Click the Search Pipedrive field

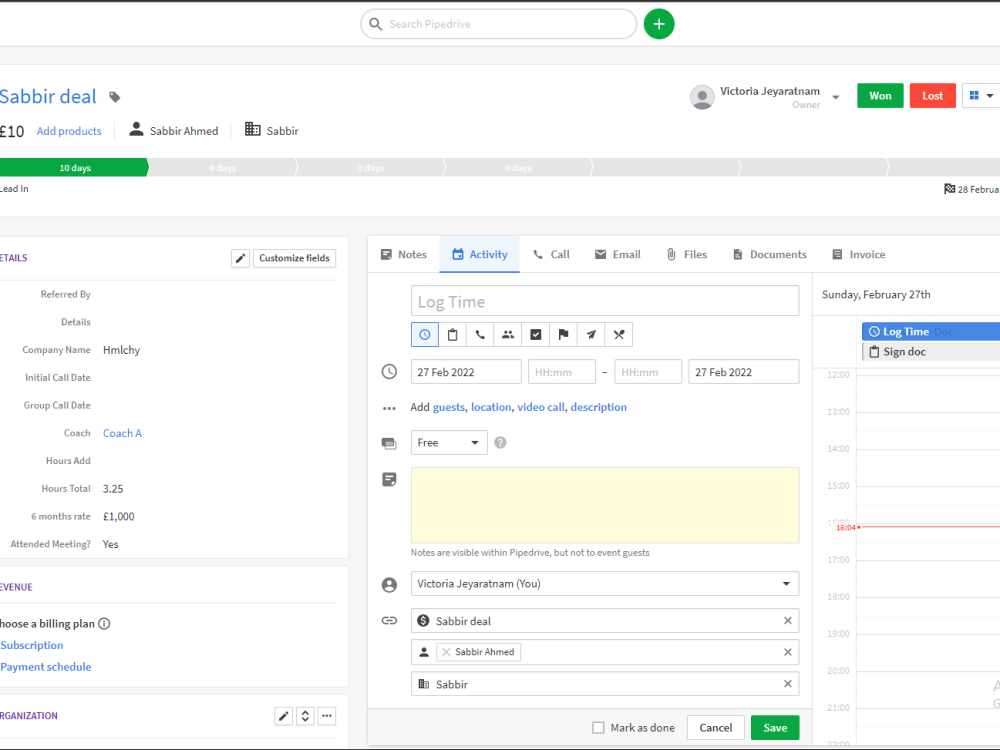[x=499, y=24]
